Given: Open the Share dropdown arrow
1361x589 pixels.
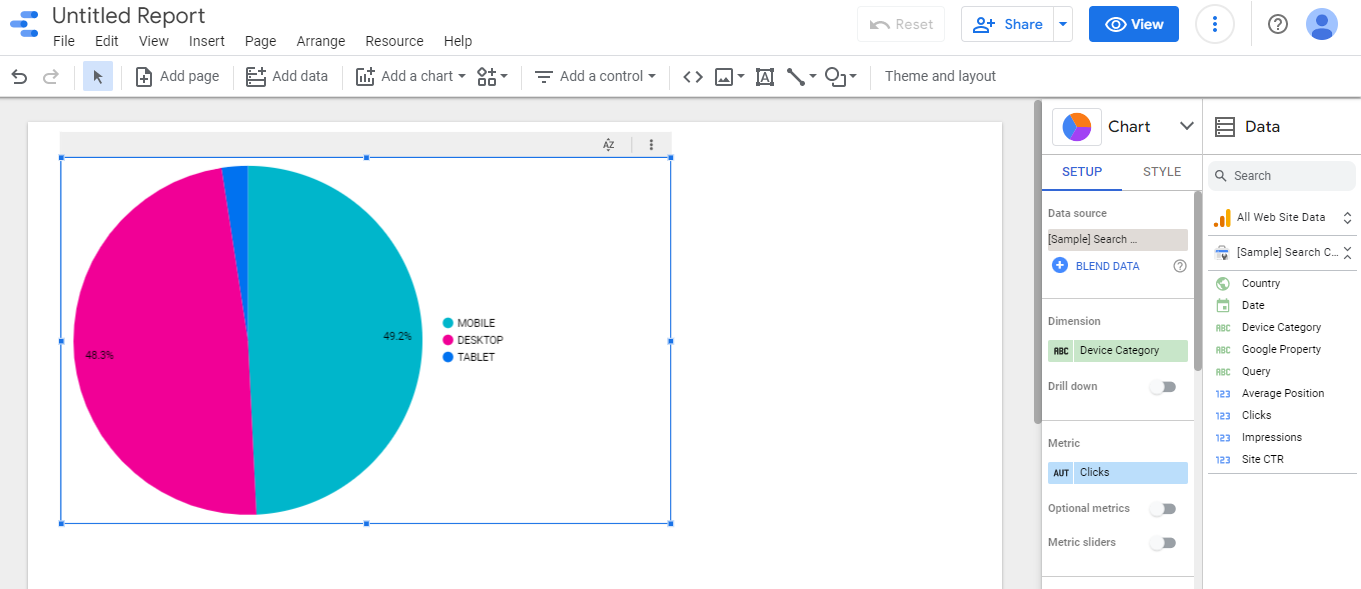Looking at the screenshot, I should click(x=1063, y=24).
